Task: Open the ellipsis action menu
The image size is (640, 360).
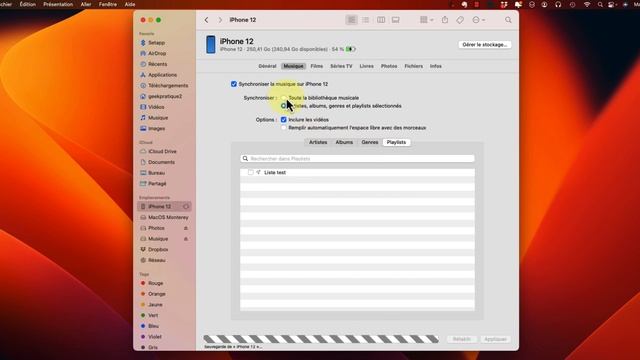Action: [478, 20]
